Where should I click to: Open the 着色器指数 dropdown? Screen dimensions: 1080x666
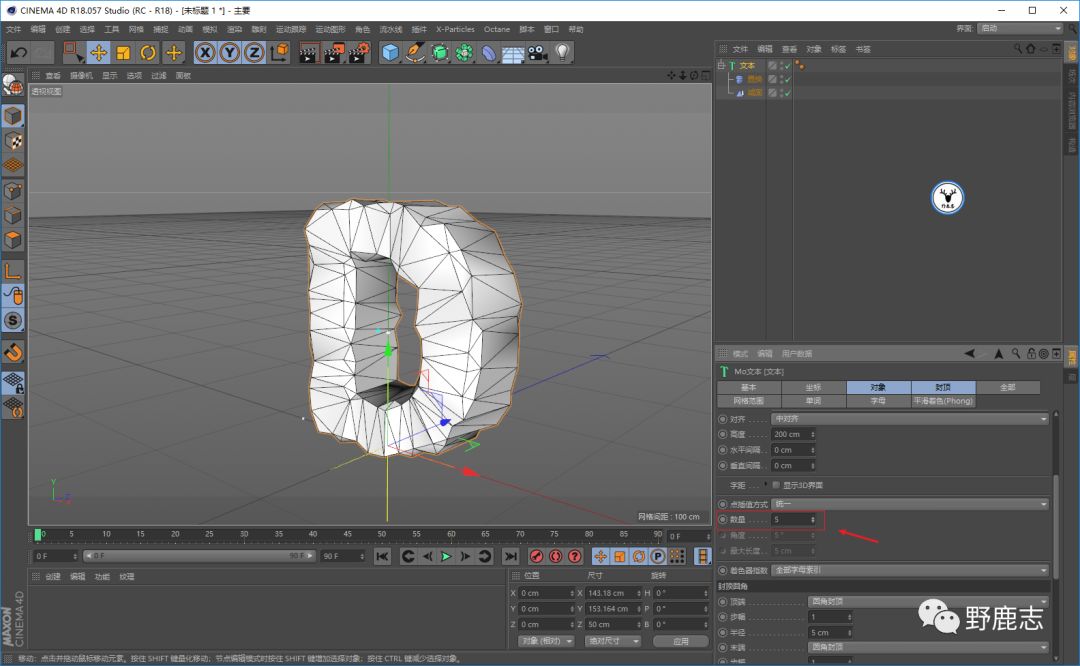point(910,570)
